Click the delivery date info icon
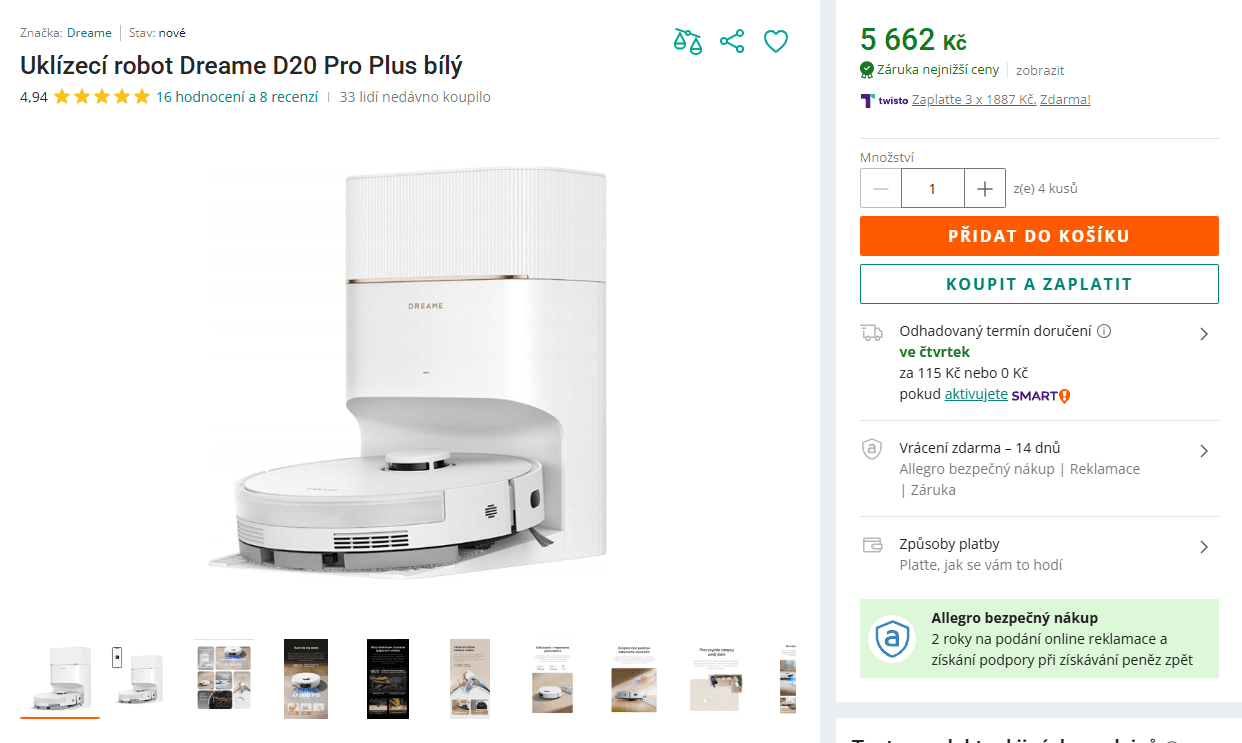 (1104, 331)
